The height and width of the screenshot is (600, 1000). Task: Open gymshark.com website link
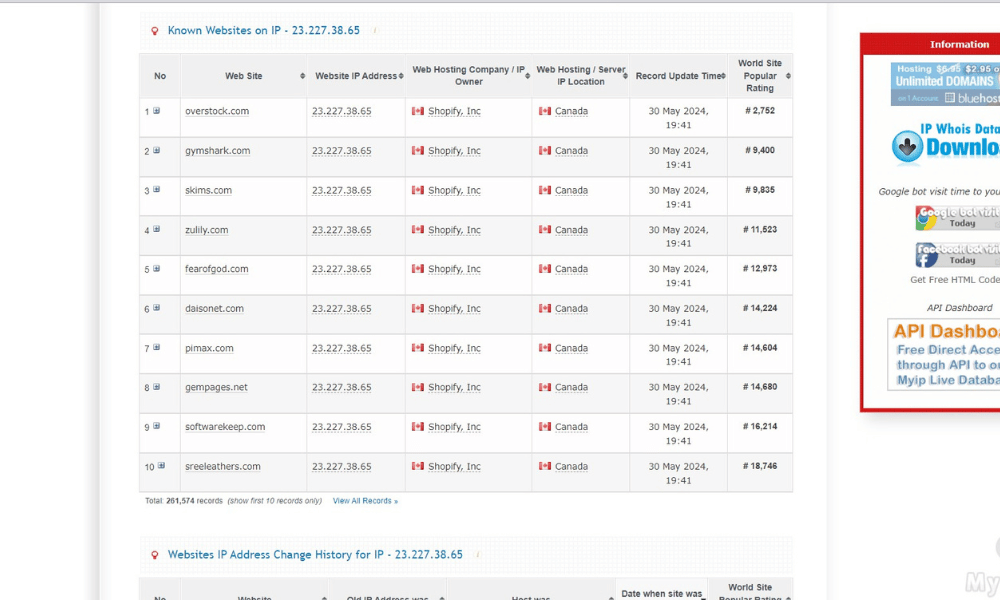click(217, 150)
